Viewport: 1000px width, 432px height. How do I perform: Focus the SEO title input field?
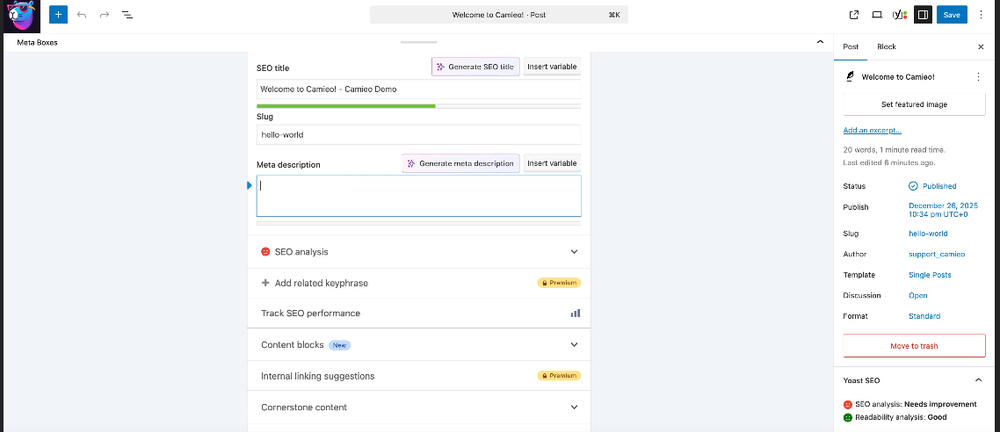(x=418, y=89)
